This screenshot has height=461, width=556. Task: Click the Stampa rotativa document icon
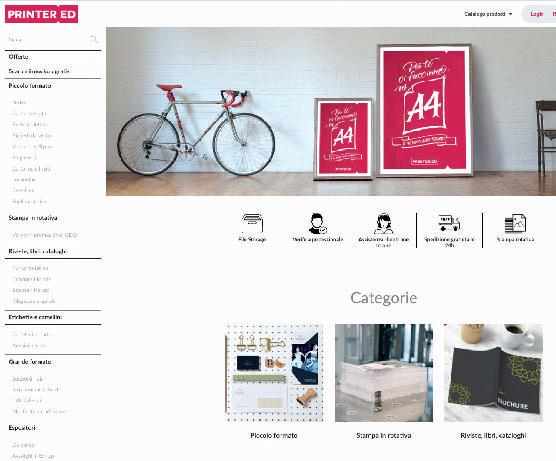click(515, 223)
